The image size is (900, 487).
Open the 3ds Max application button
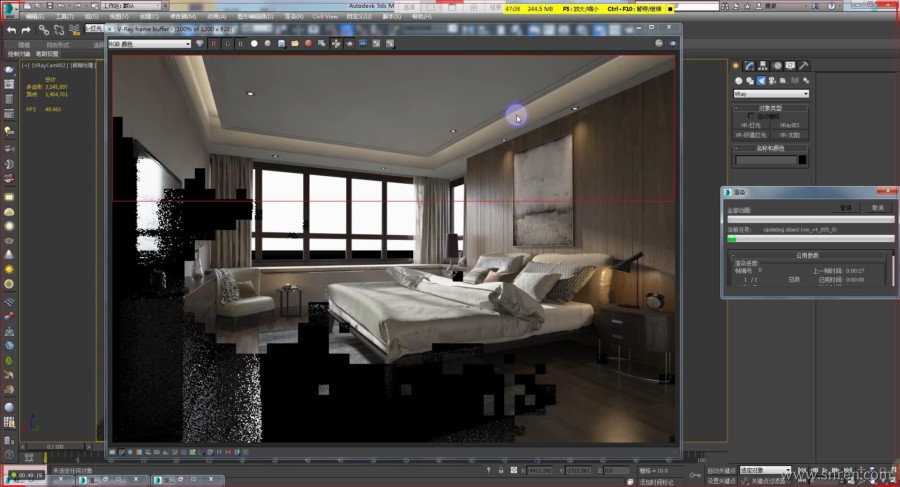tap(10, 10)
